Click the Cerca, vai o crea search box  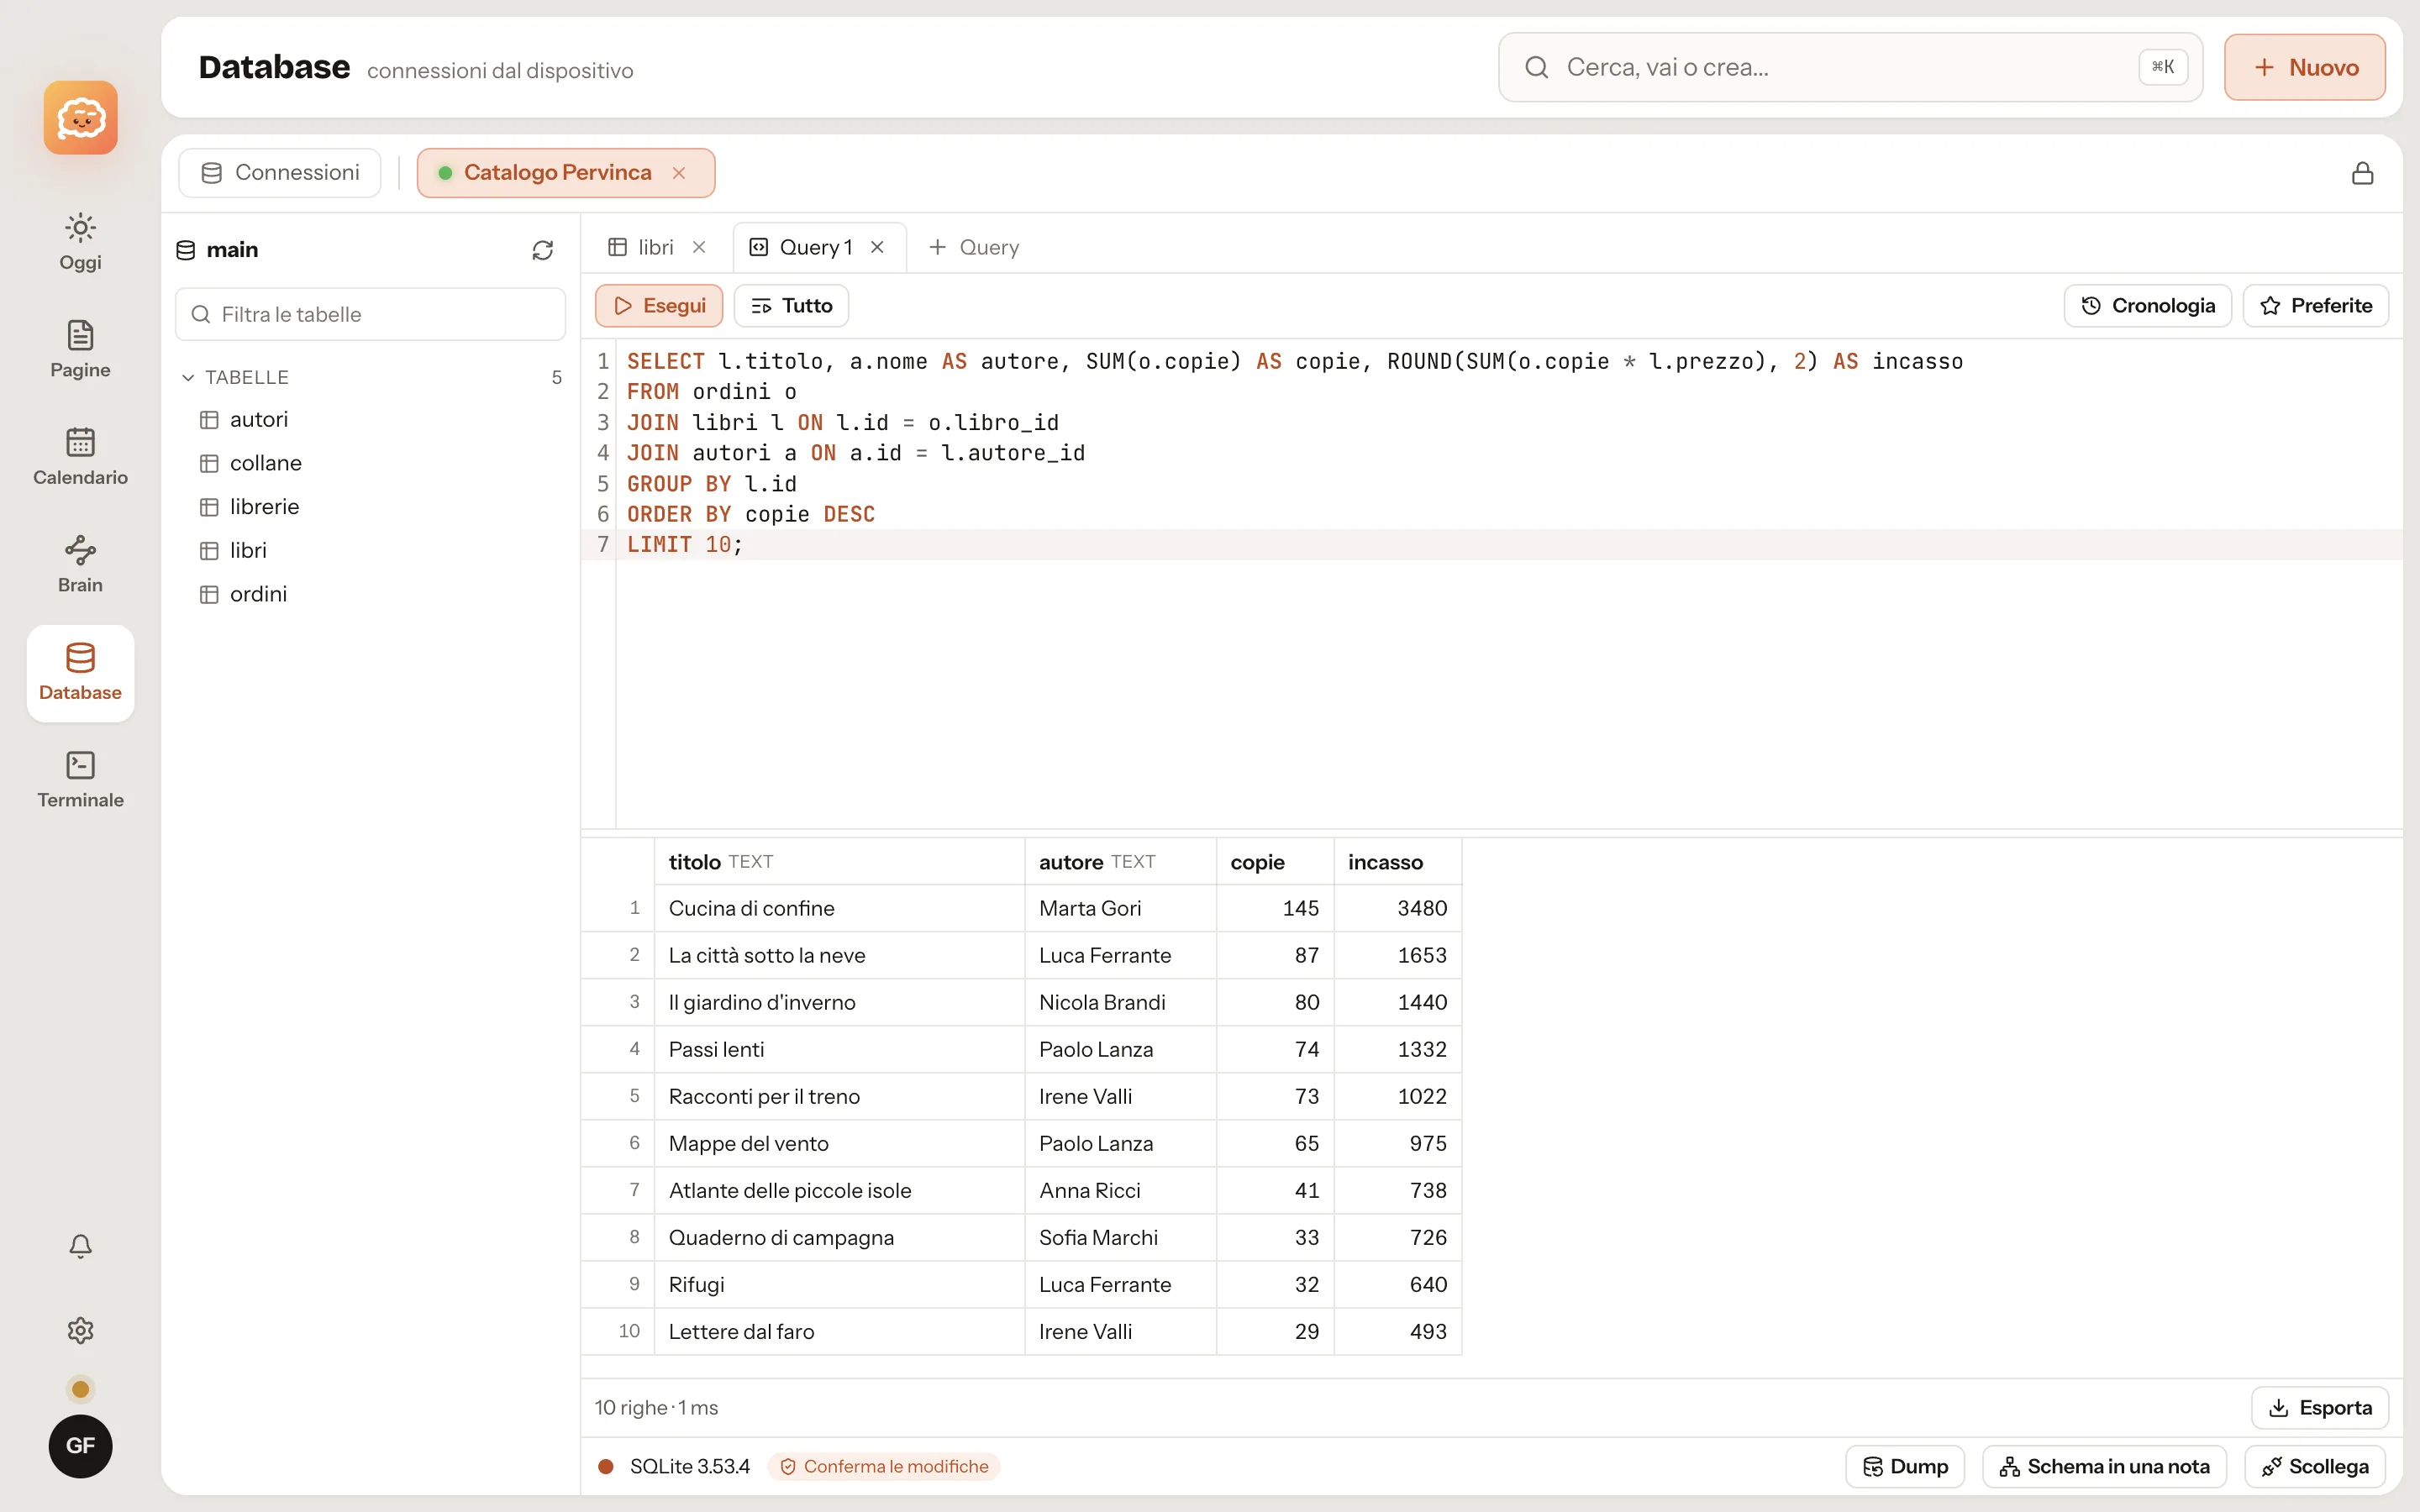point(1850,67)
